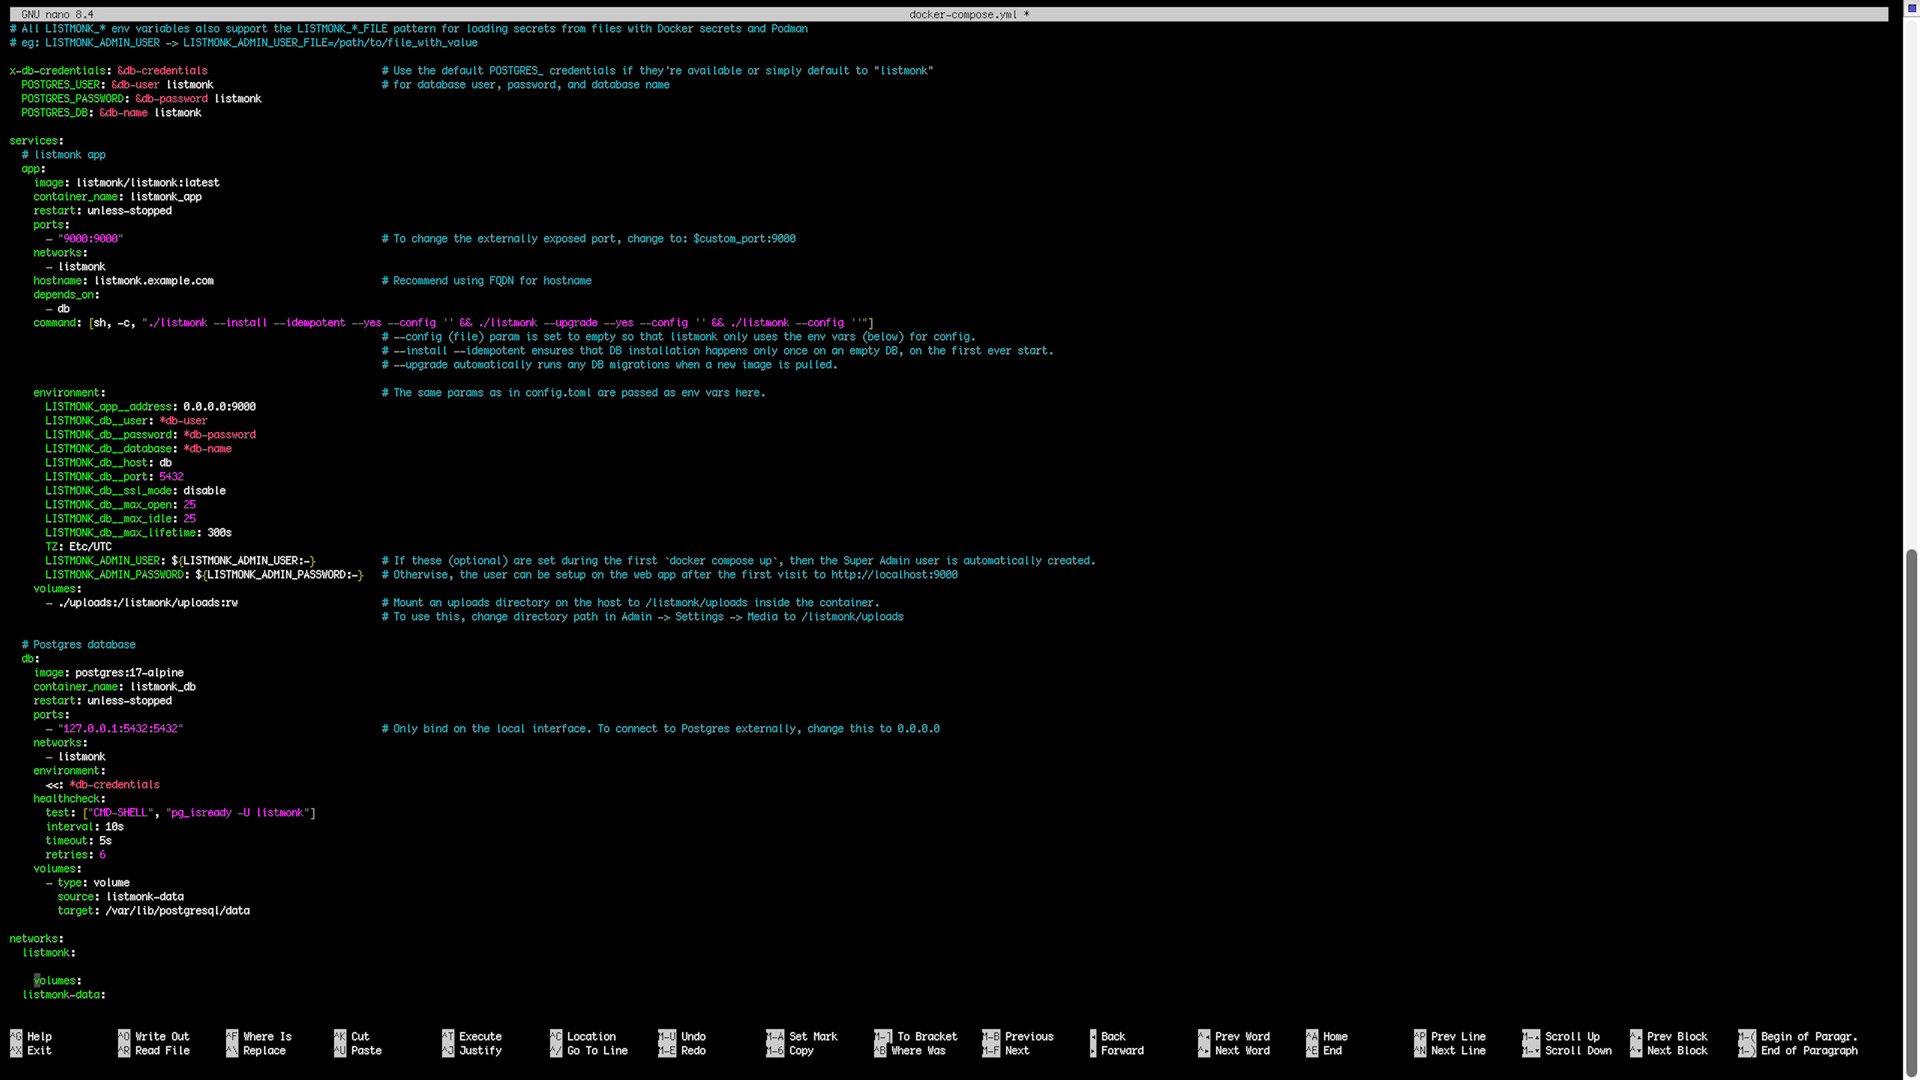
Task: Click the ^G keycap icon beside Help
Action: point(17,1037)
